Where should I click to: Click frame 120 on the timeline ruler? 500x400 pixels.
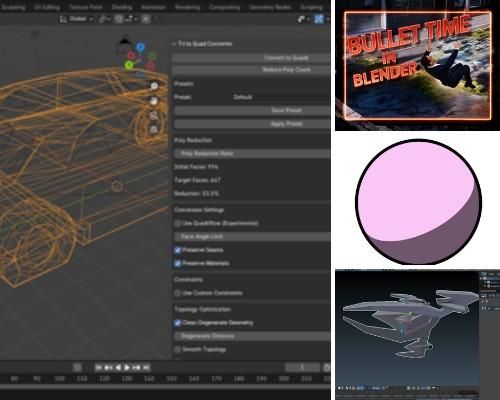pyautogui.click(x=104, y=379)
